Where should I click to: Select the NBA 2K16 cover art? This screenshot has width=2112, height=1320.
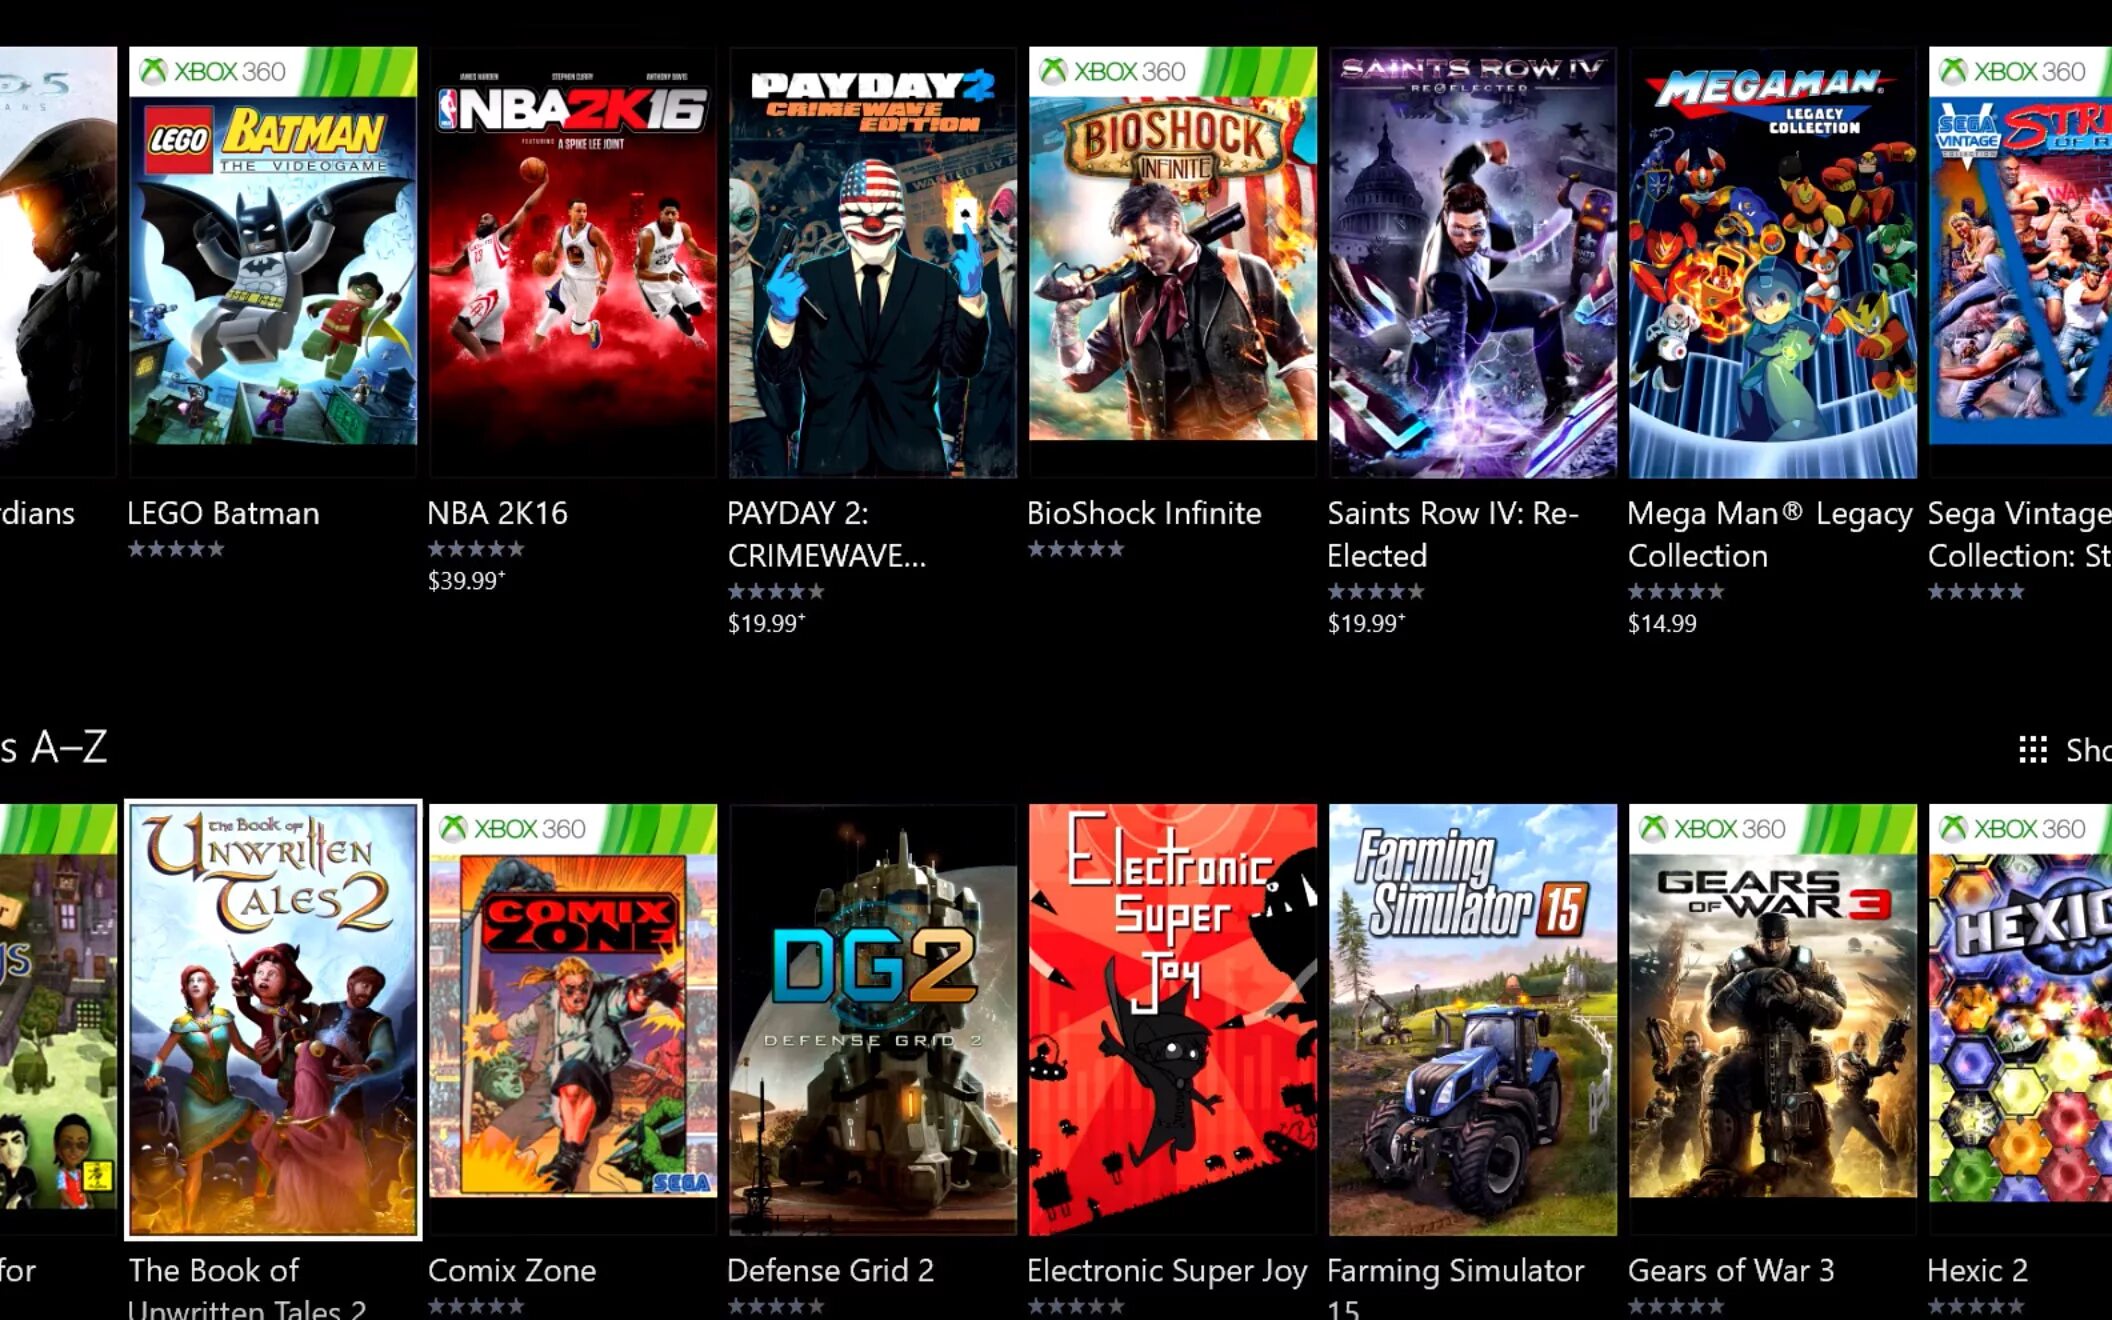[x=573, y=261]
